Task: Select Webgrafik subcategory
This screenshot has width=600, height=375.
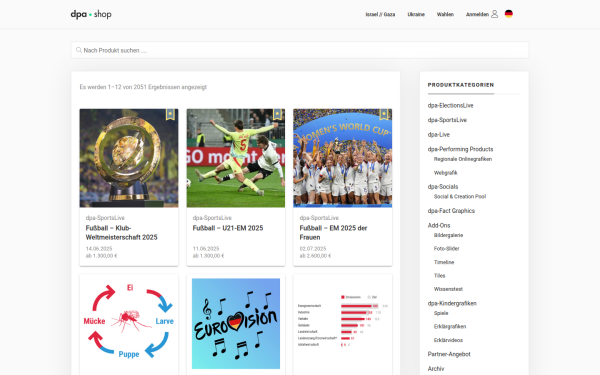Action: tap(445, 173)
